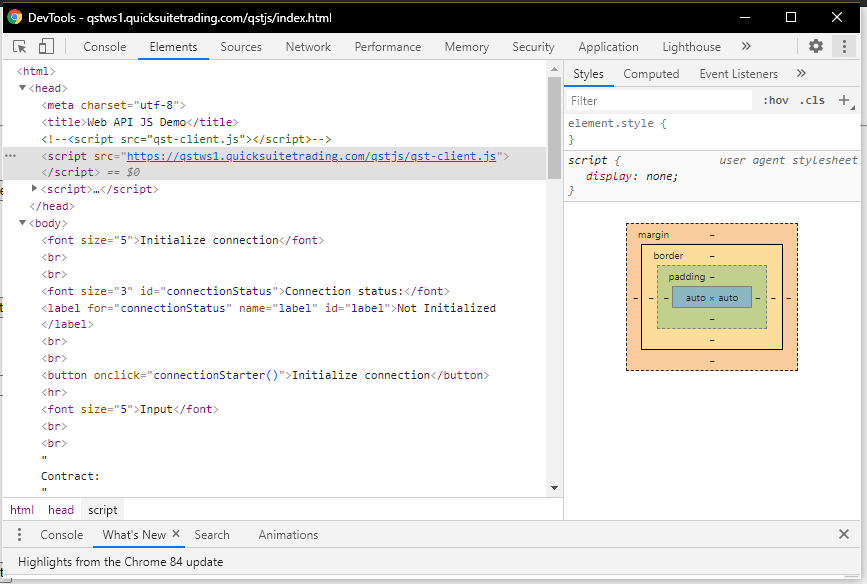The image size is (867, 584).
Task: Select the meta charset utf-8 node
Action: (x=113, y=105)
